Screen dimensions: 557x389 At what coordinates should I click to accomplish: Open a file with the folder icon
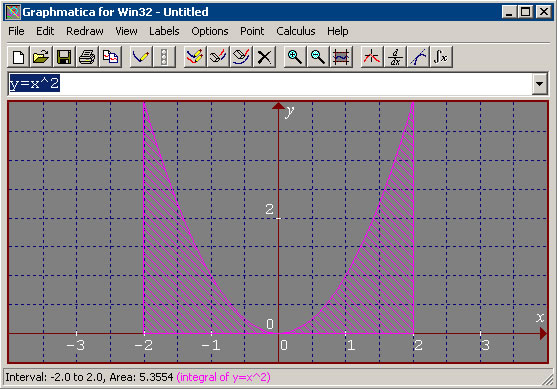pos(41,57)
